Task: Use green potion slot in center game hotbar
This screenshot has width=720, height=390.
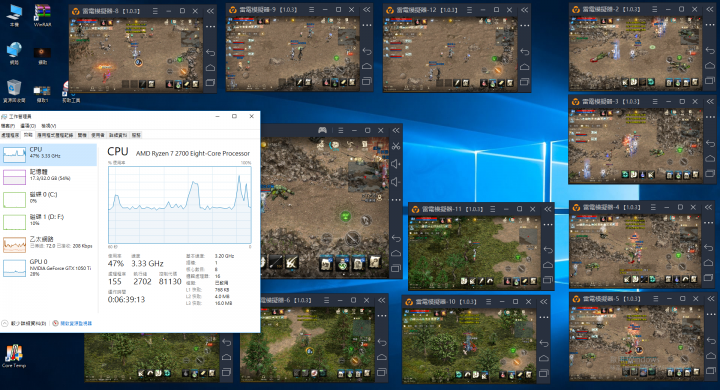Action: 342,263
